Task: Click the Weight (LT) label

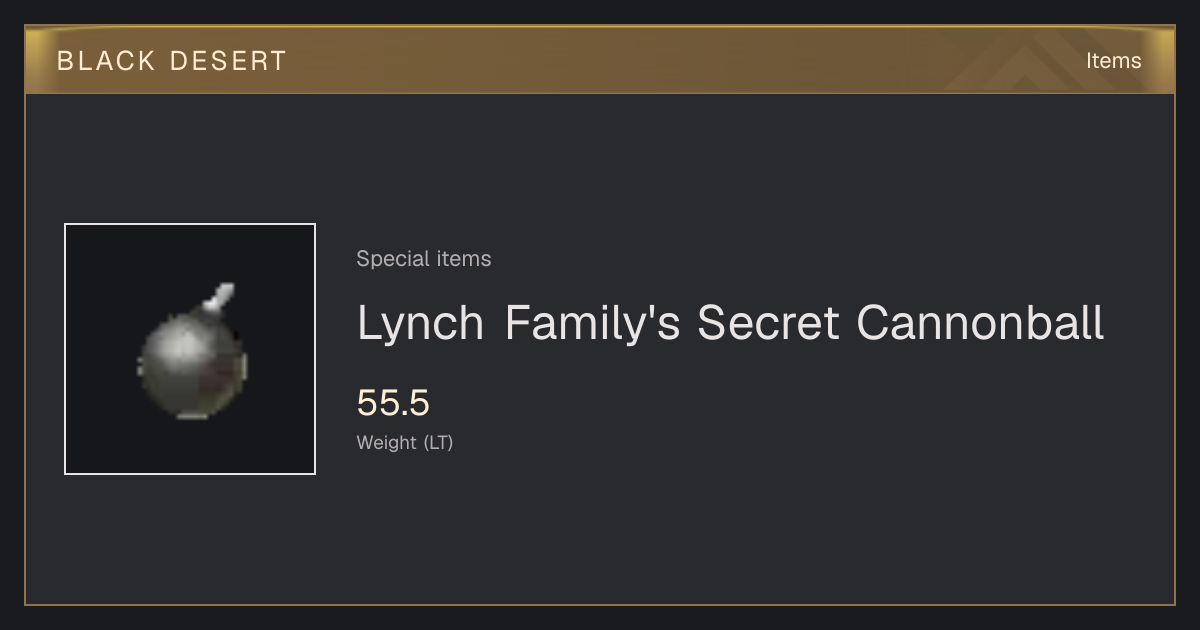Action: (x=405, y=442)
